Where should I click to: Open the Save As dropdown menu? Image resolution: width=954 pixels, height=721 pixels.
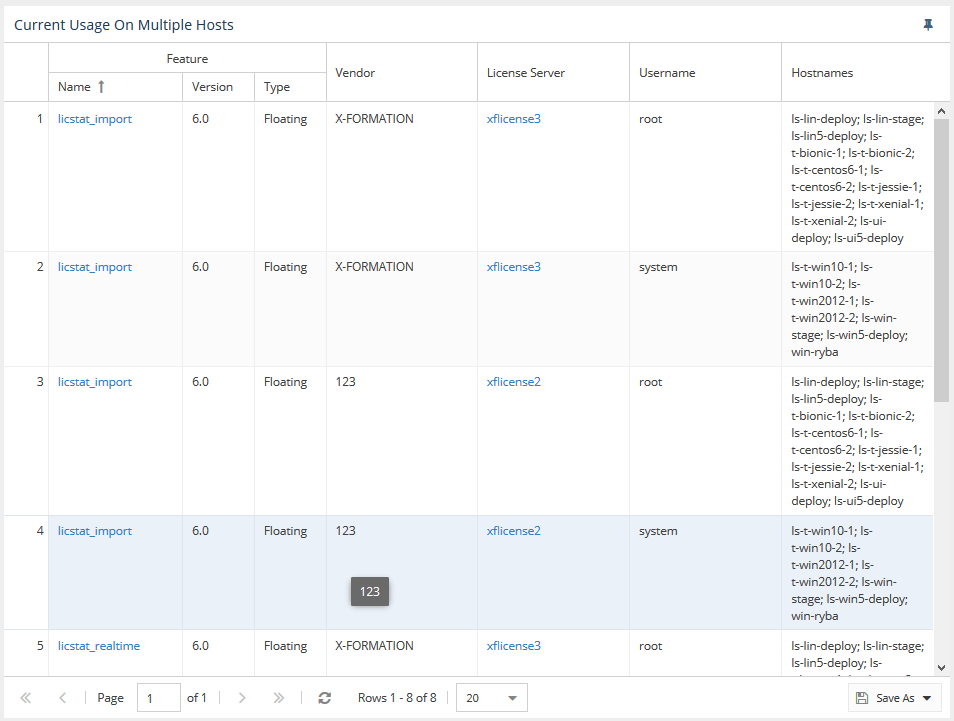coord(894,698)
